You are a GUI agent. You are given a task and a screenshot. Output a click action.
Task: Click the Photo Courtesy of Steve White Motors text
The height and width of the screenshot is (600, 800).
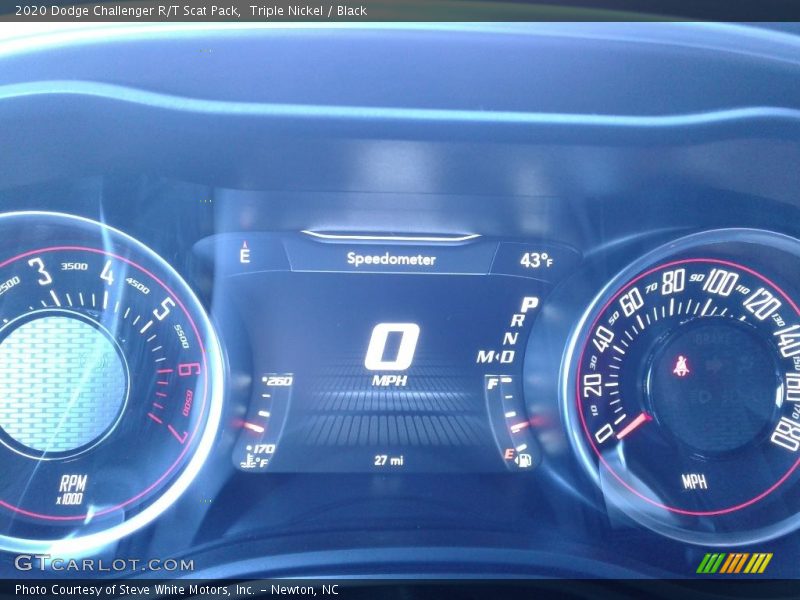[x=177, y=590]
